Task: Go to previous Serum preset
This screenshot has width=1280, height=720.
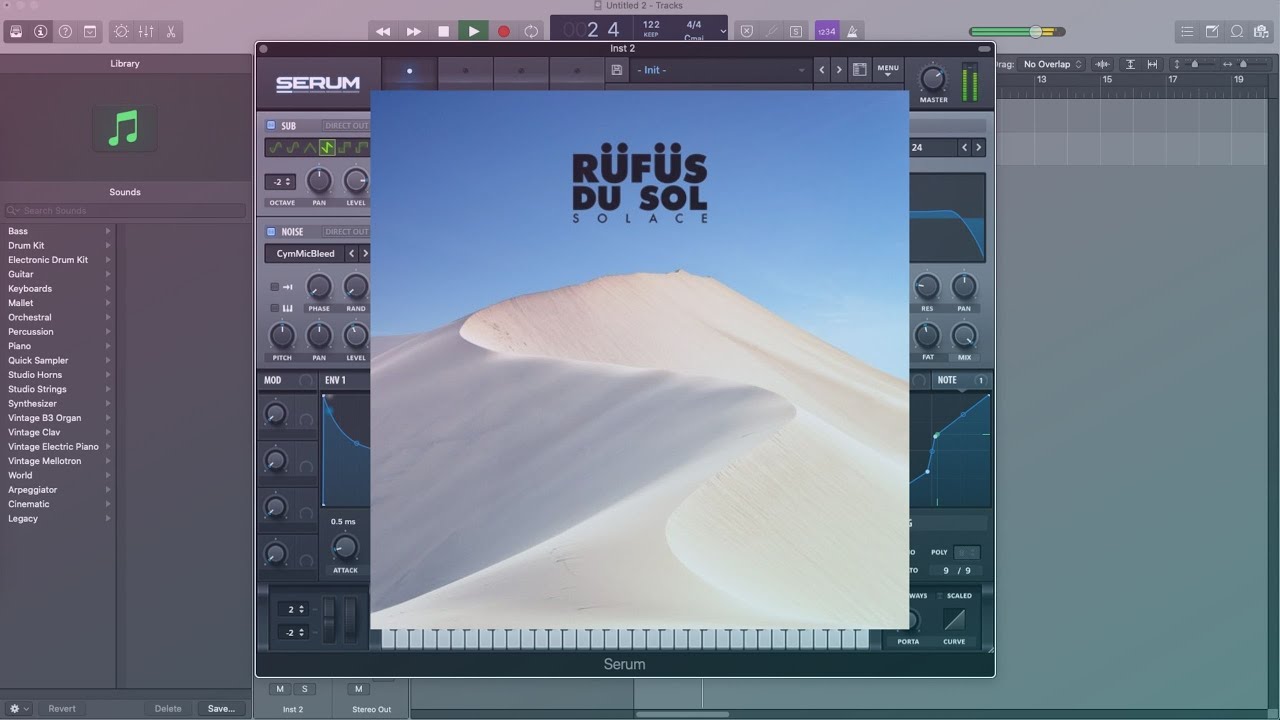Action: pyautogui.click(x=822, y=70)
